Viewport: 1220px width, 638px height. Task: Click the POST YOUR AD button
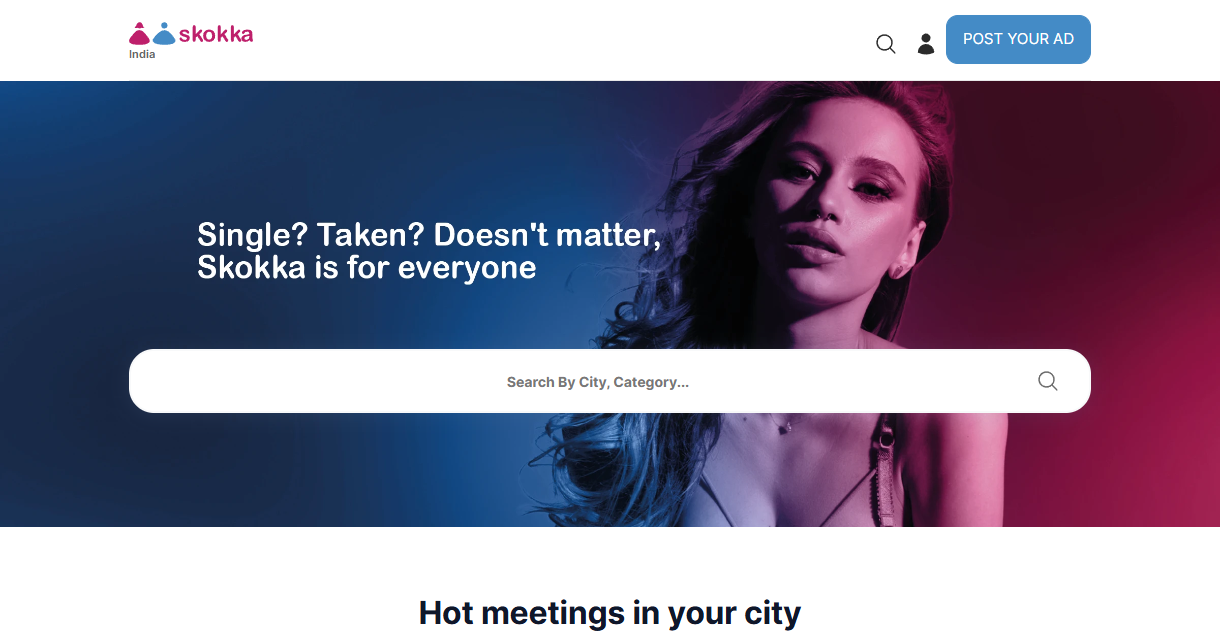click(x=1018, y=39)
